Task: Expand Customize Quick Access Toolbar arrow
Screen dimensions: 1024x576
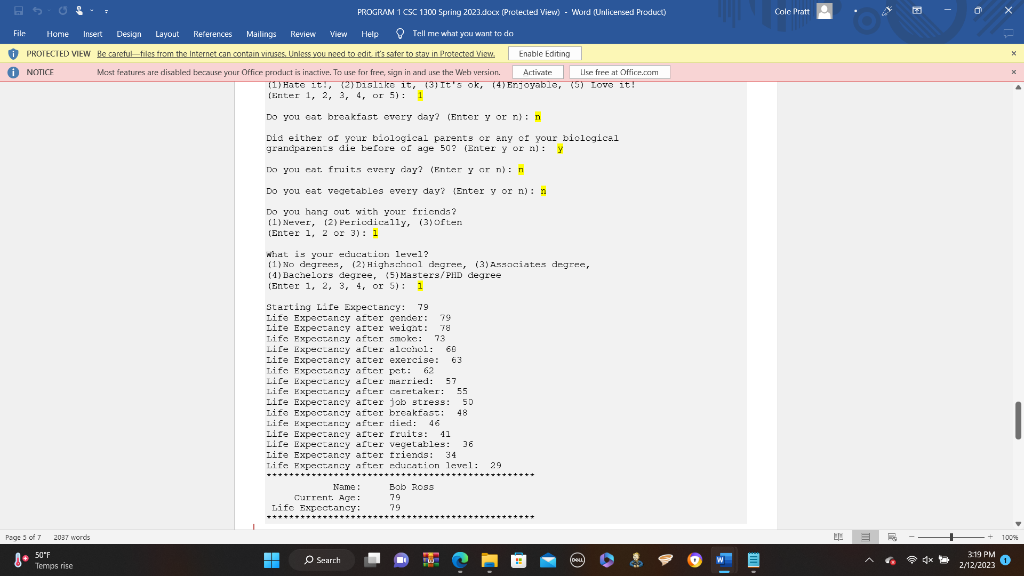Action: click(106, 11)
